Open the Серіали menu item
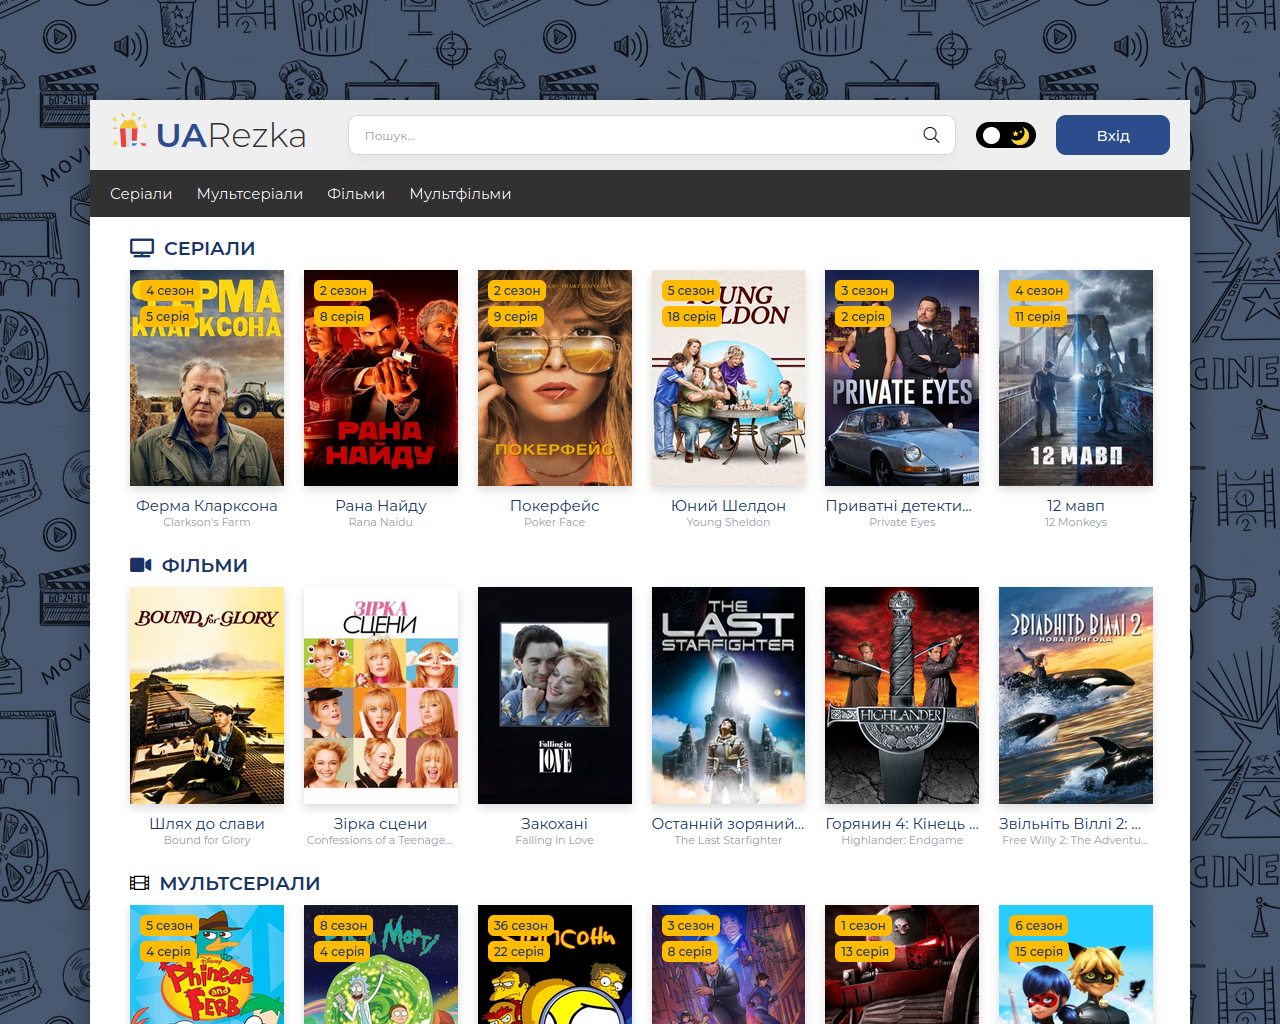Screen dimensions: 1280x1024 (x=141, y=194)
